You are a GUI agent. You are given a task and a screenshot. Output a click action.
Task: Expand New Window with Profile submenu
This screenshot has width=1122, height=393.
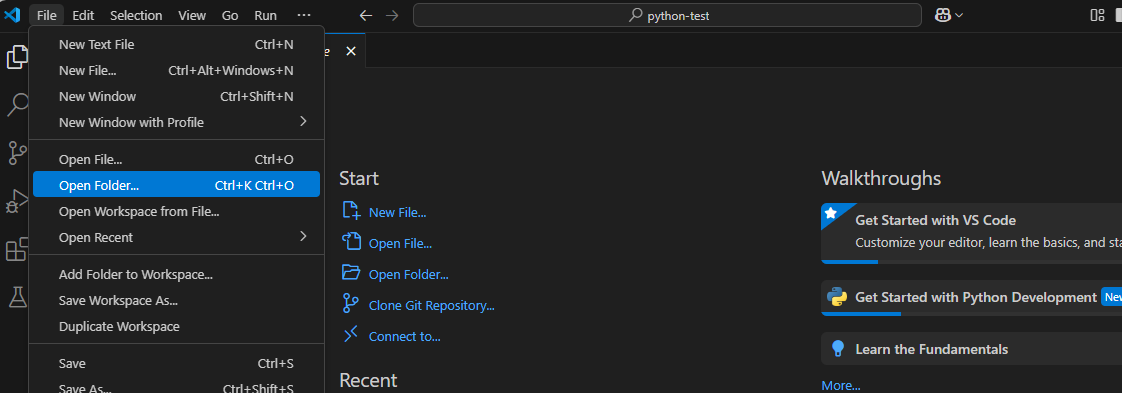coord(176,122)
